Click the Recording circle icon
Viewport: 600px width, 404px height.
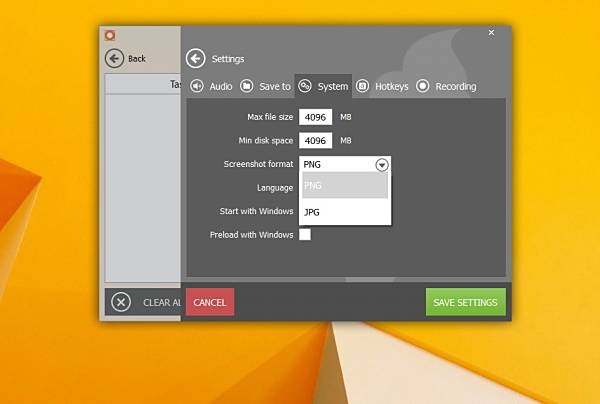tap(422, 86)
